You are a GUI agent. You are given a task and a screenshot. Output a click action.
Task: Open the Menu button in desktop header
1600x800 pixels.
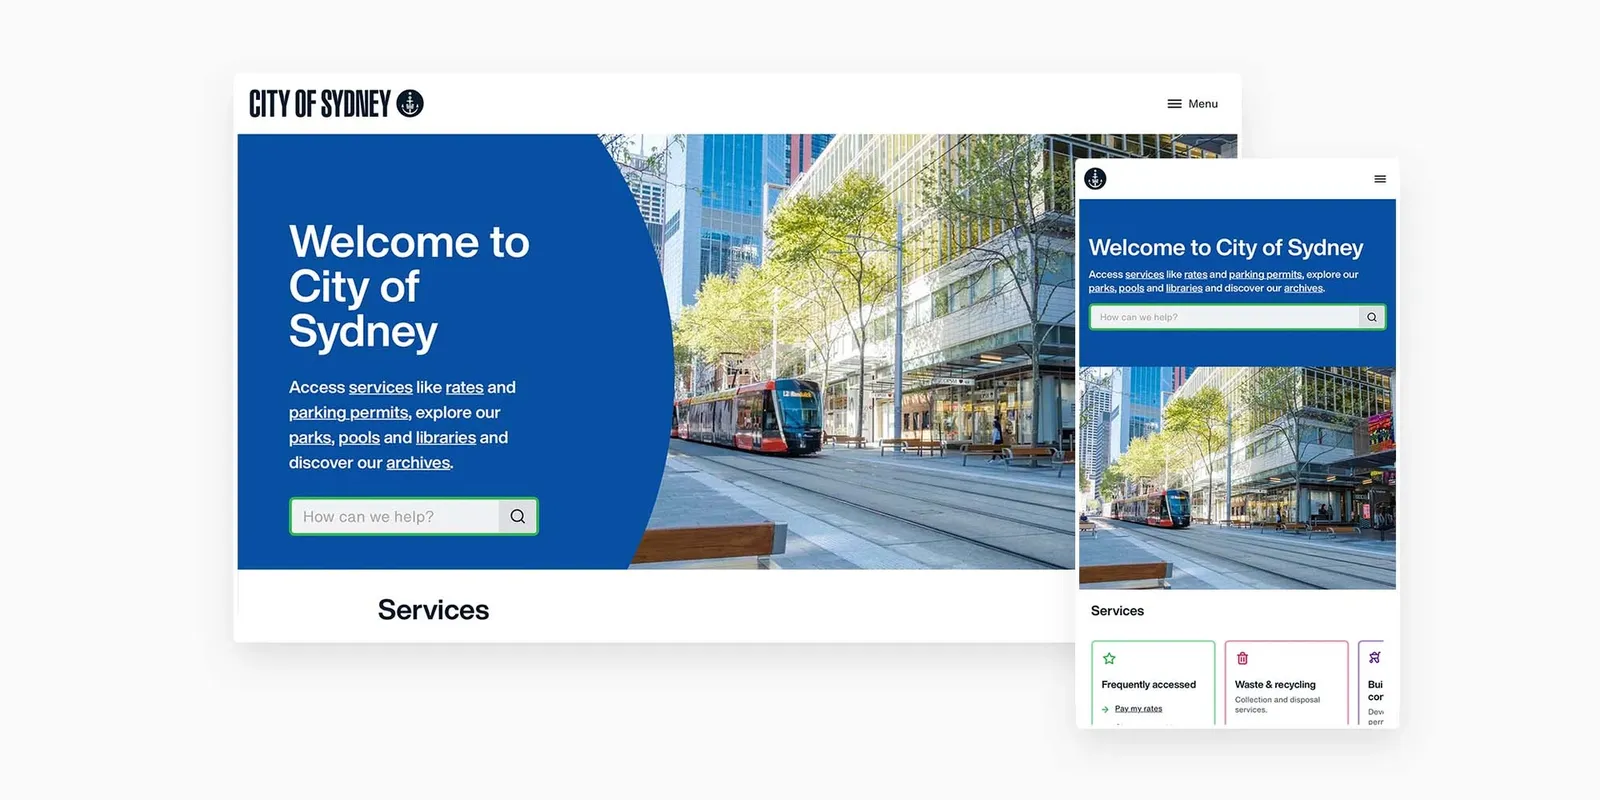[1192, 104]
